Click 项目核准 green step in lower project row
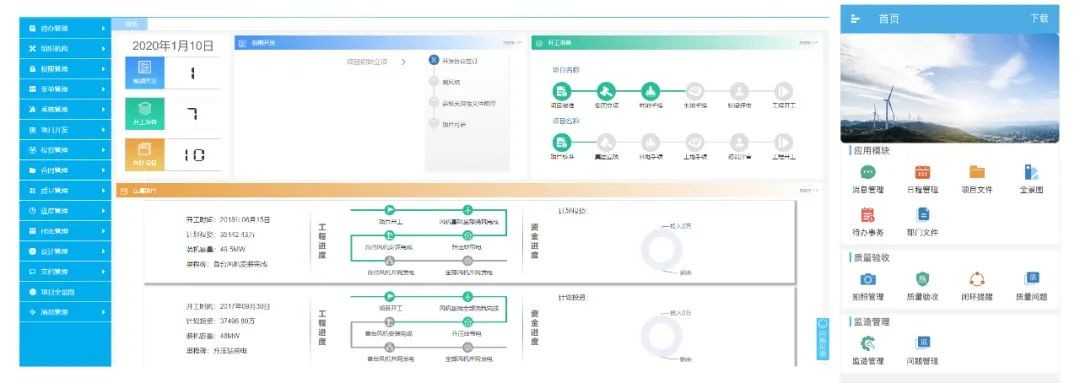 point(561,143)
